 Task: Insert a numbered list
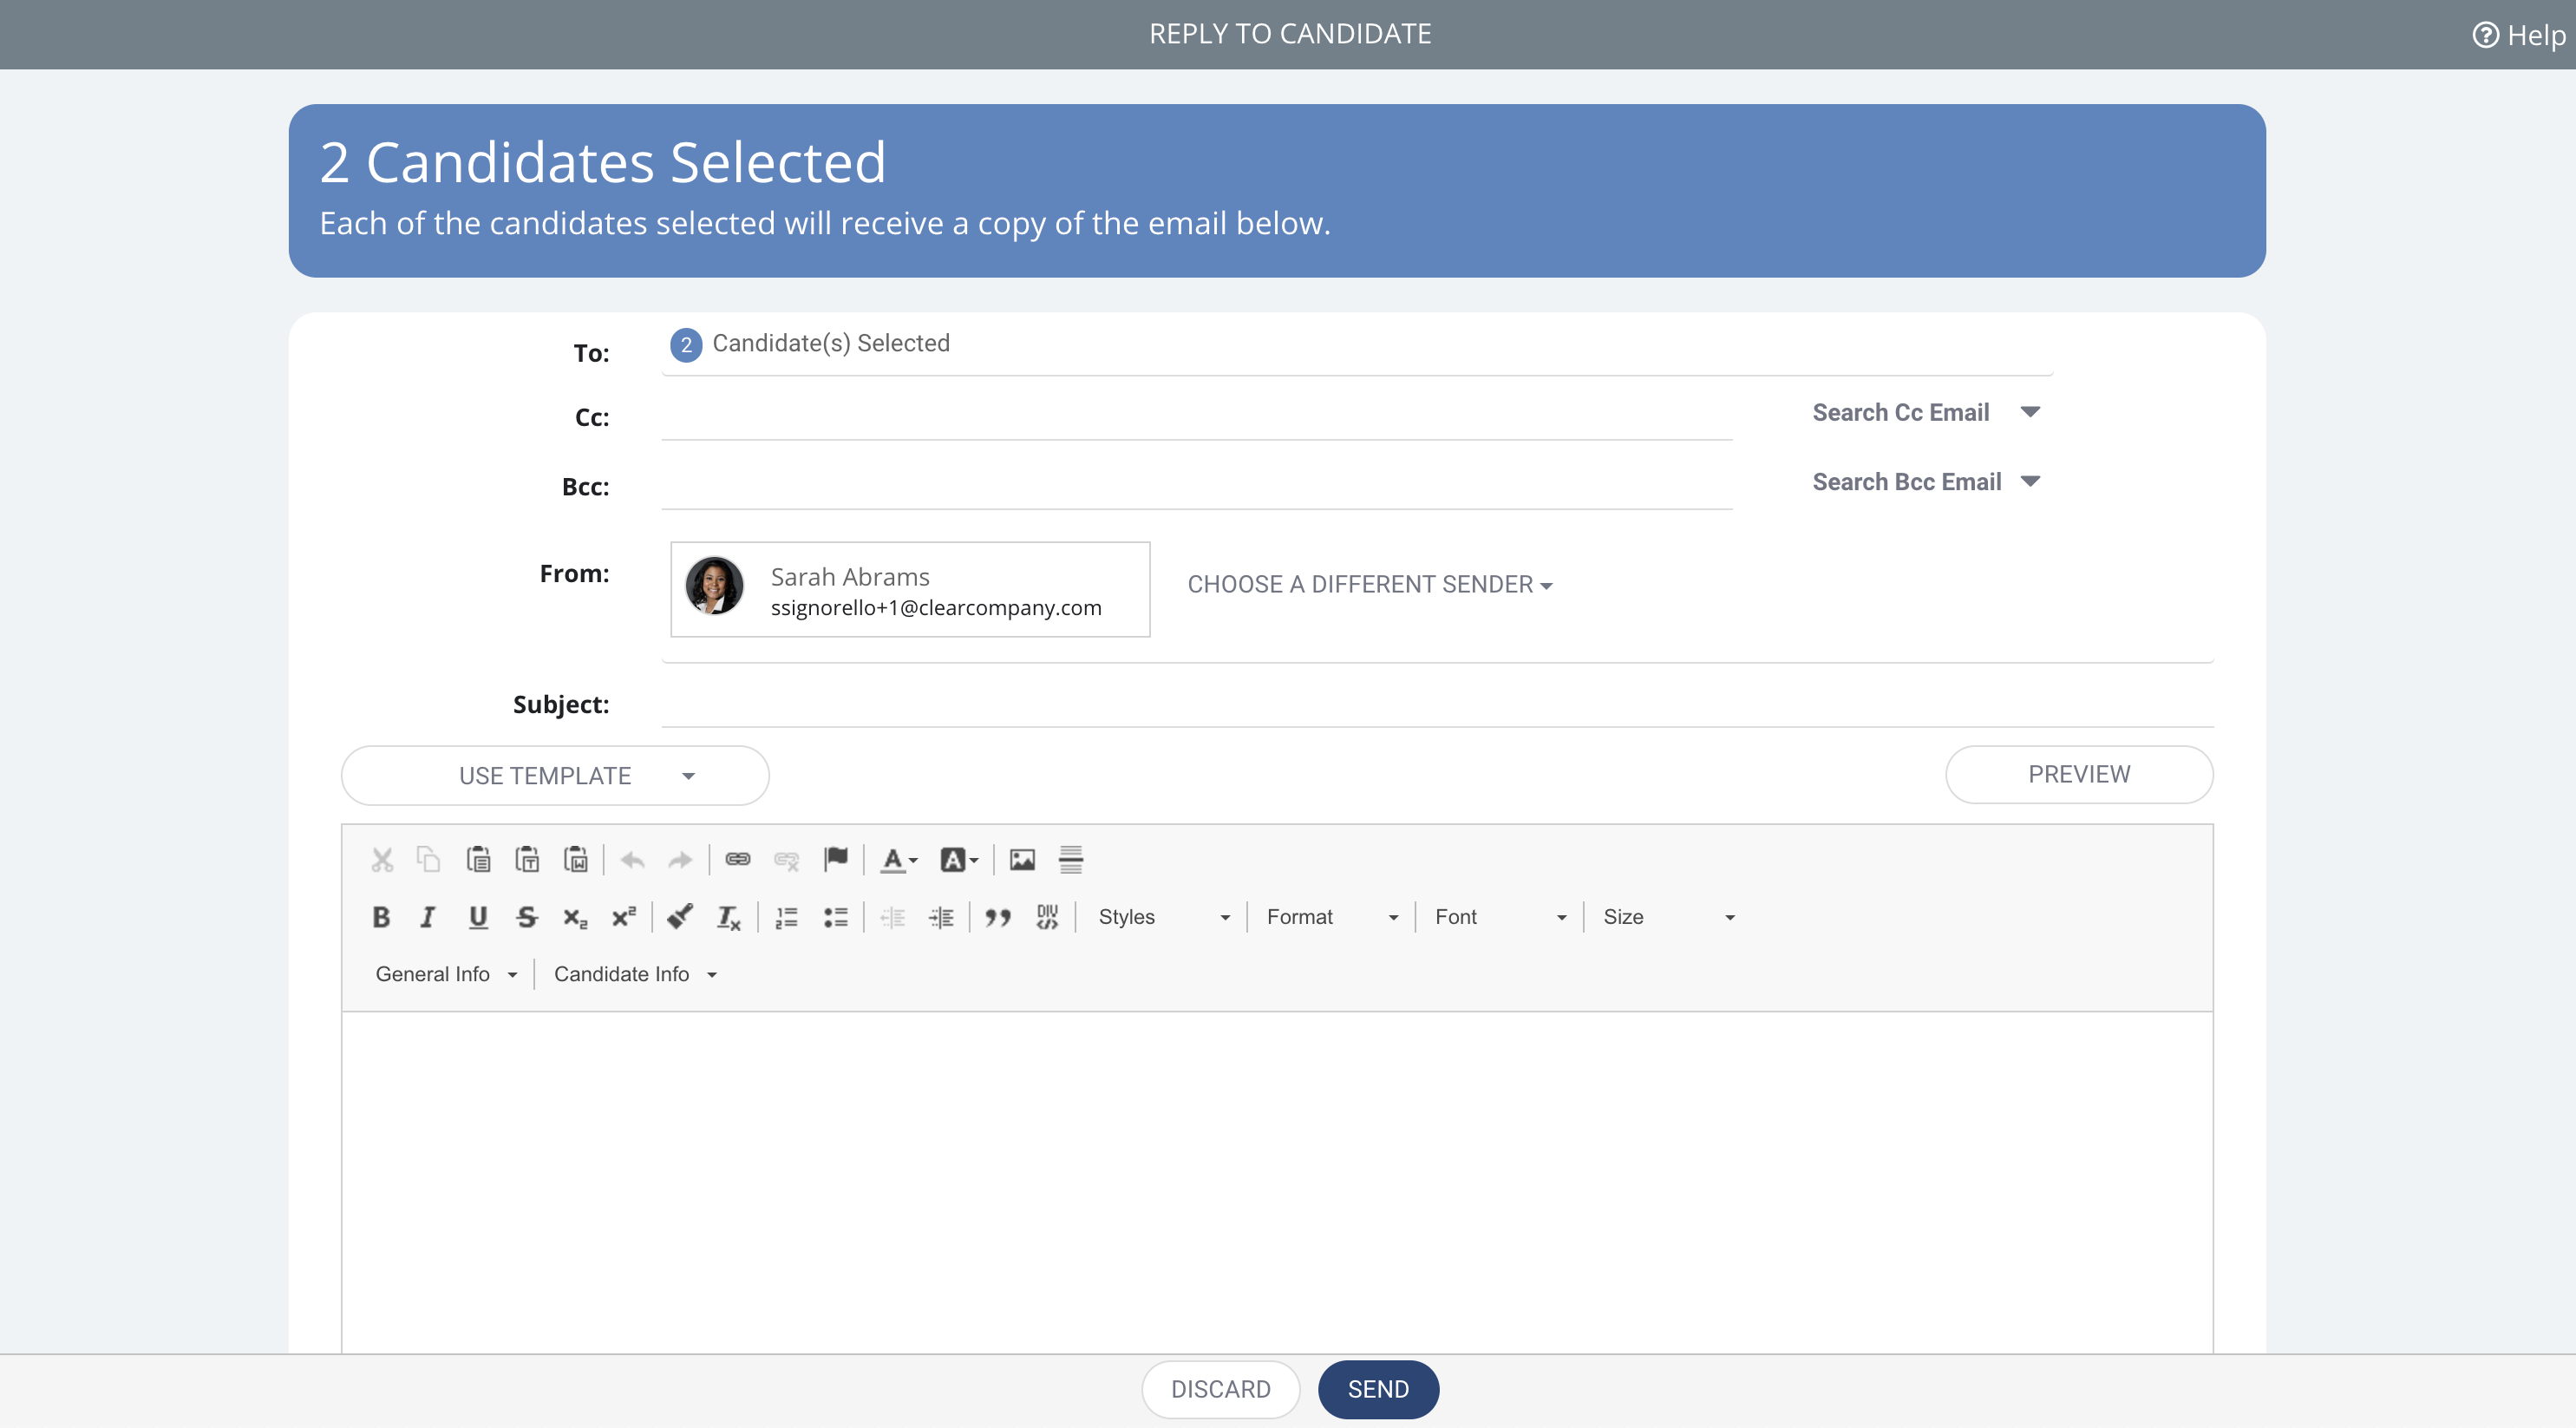pyautogui.click(x=787, y=917)
